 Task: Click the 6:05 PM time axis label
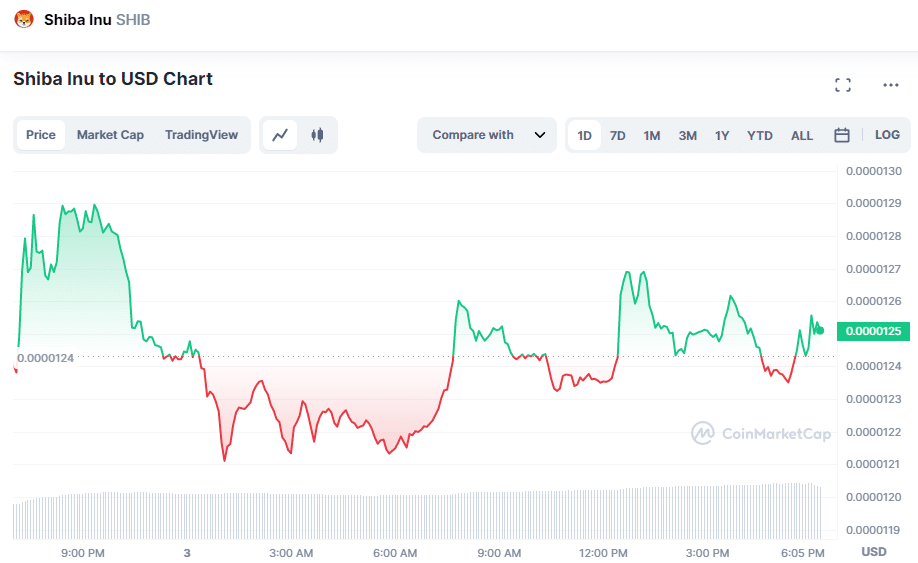pyautogui.click(x=803, y=553)
